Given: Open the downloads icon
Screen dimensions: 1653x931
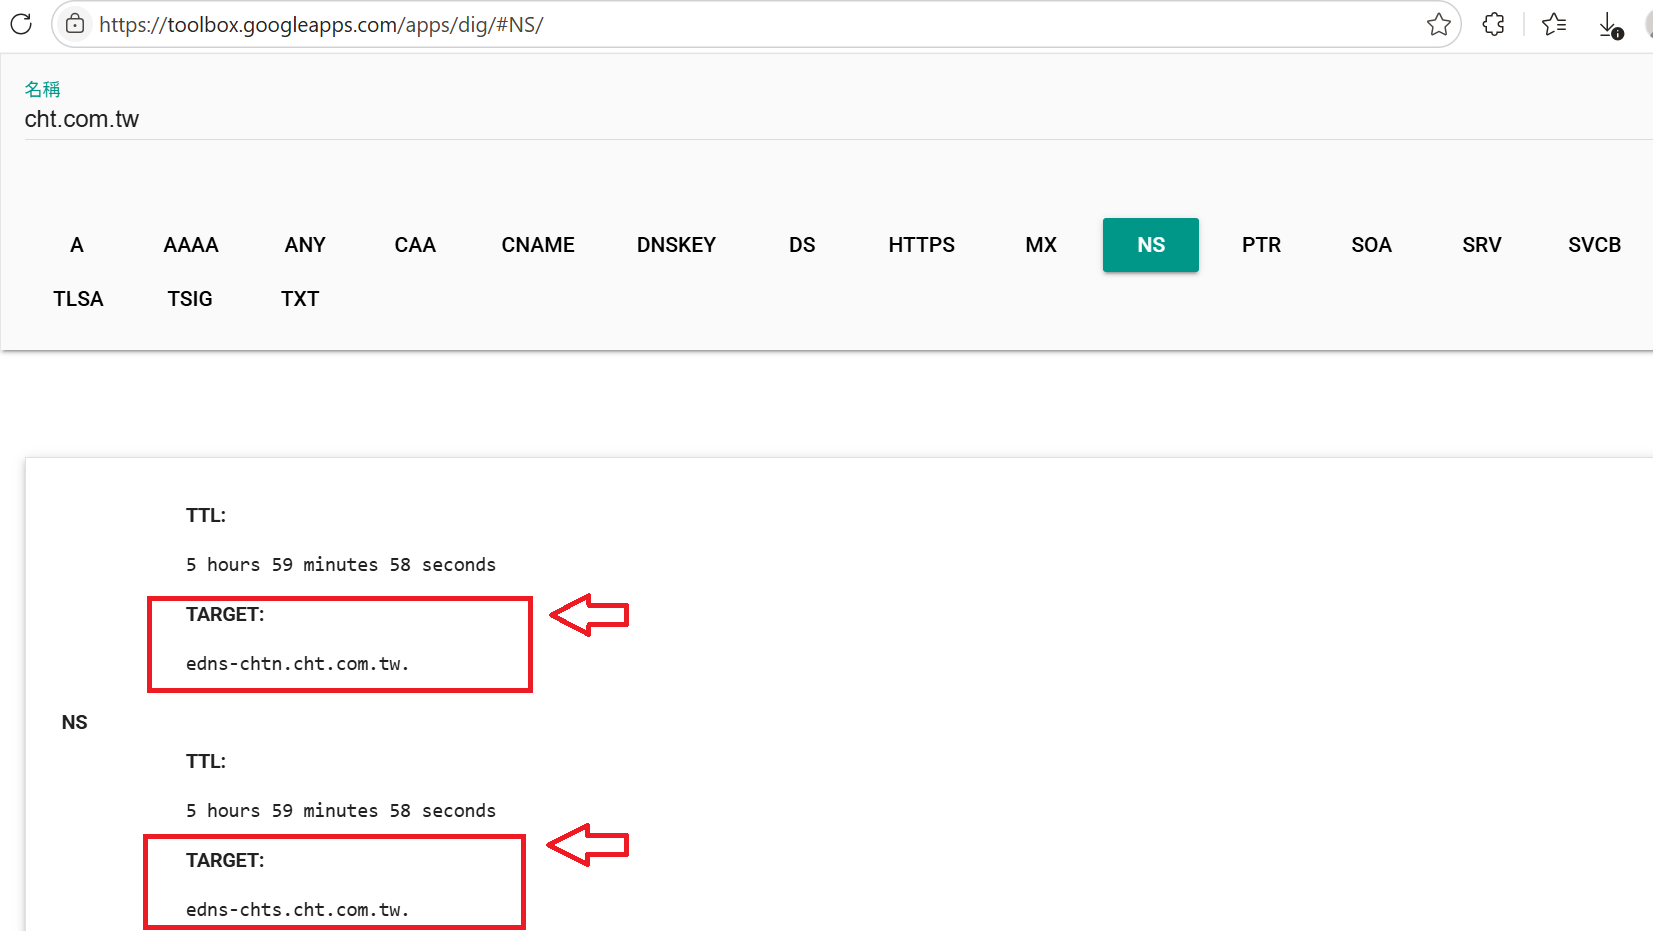Looking at the screenshot, I should pyautogui.click(x=1610, y=25).
